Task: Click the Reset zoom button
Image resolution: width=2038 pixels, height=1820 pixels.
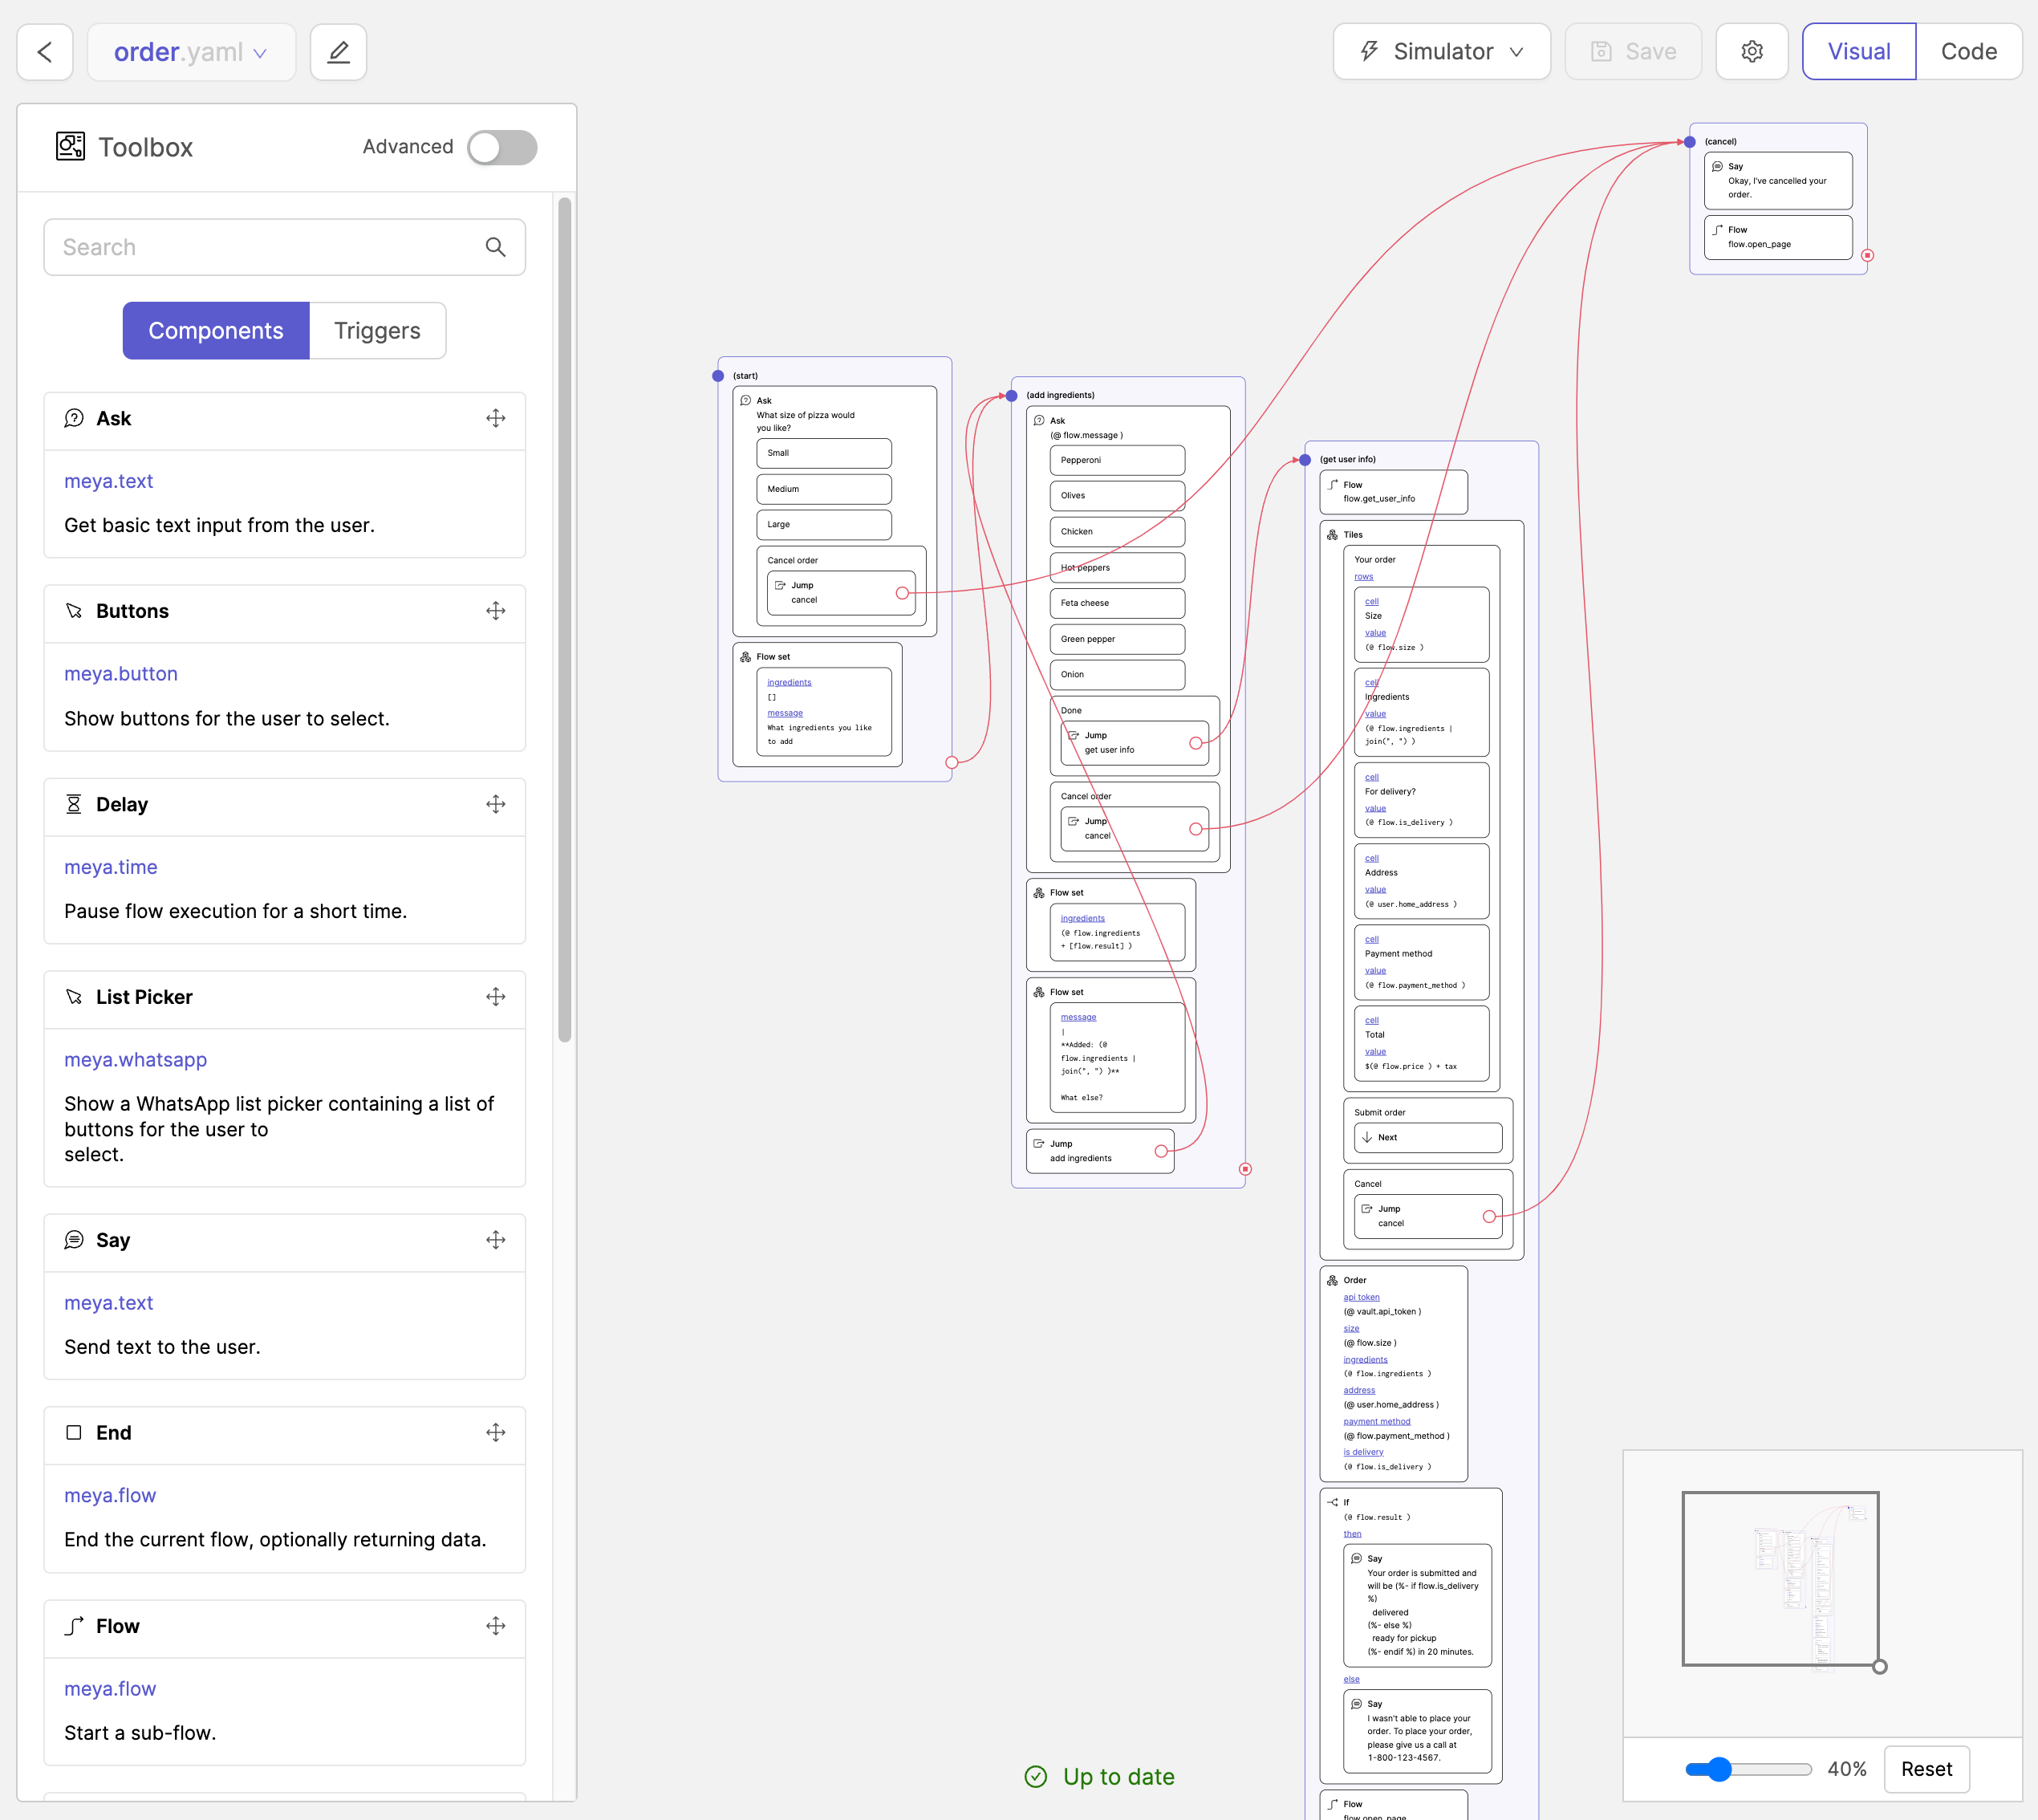Action: (x=1926, y=1769)
